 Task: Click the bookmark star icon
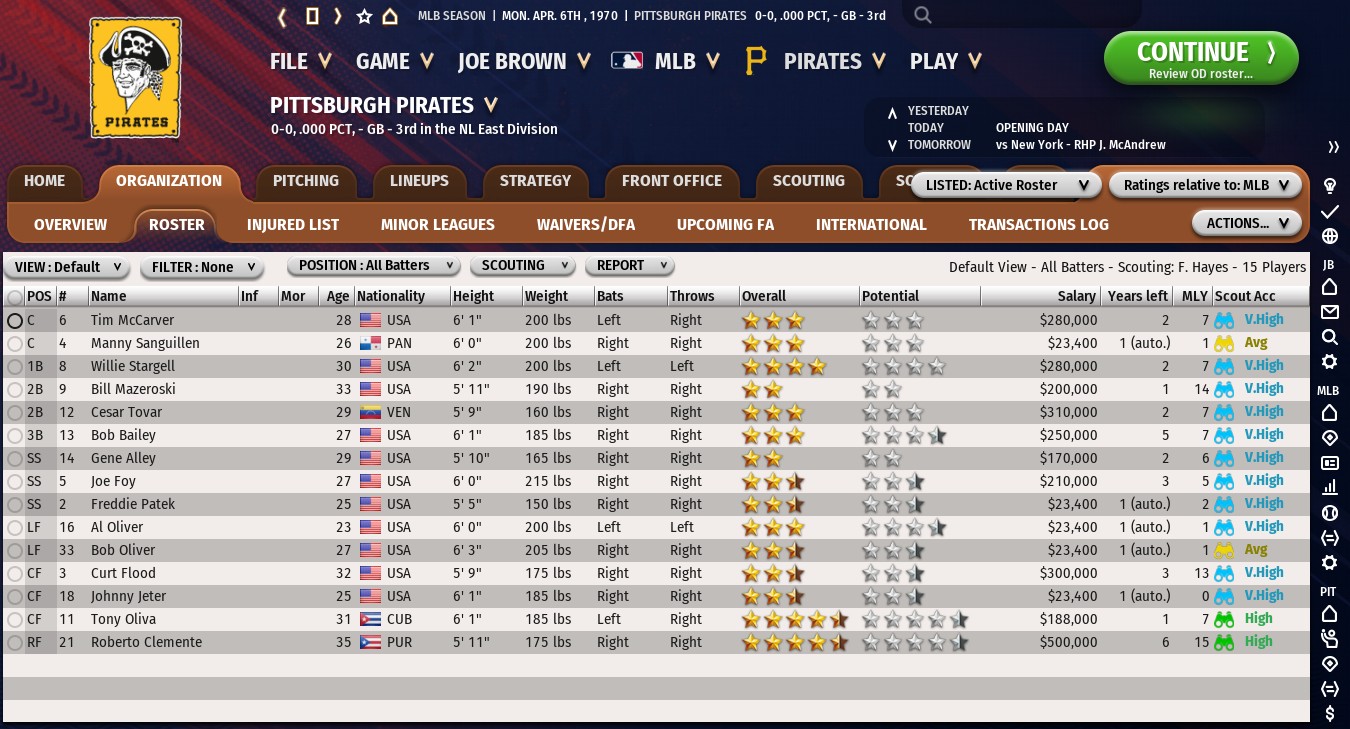point(364,16)
